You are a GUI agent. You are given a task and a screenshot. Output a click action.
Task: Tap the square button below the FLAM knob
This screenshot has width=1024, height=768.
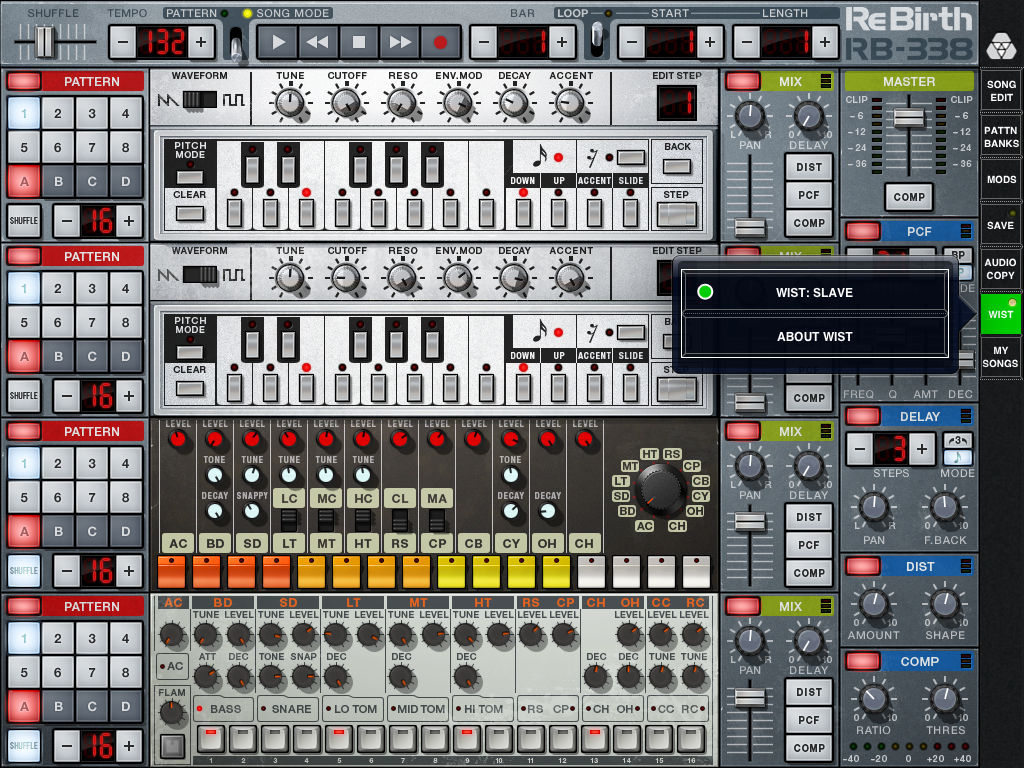[172, 745]
